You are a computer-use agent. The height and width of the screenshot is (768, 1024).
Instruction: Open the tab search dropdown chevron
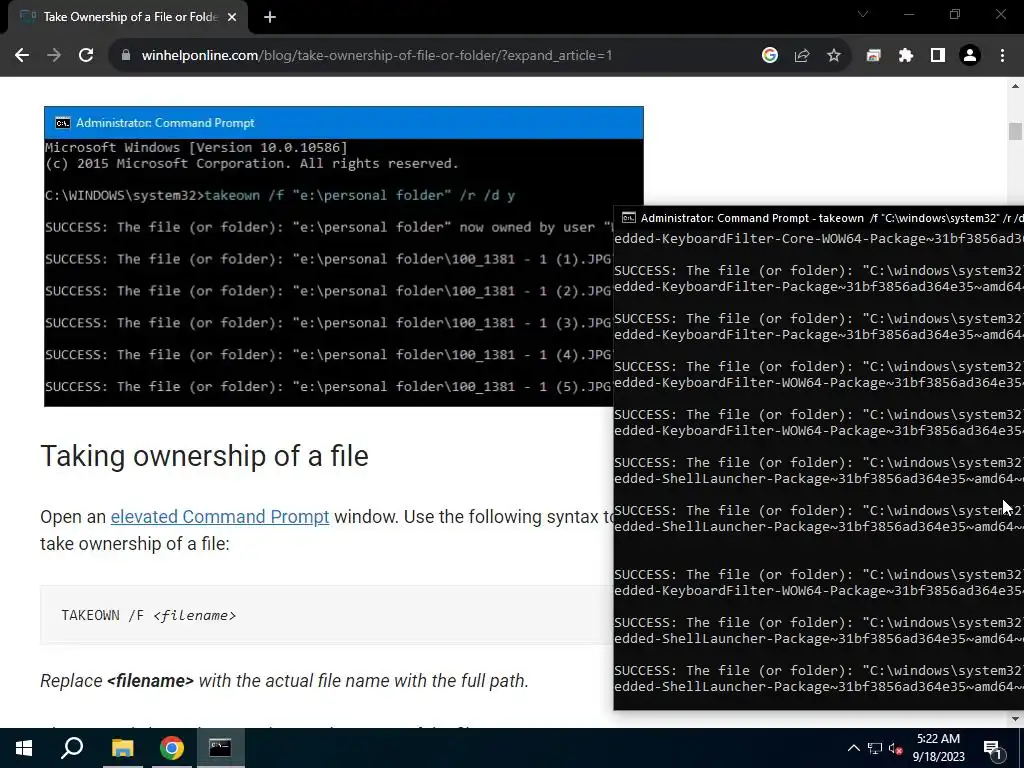point(863,14)
